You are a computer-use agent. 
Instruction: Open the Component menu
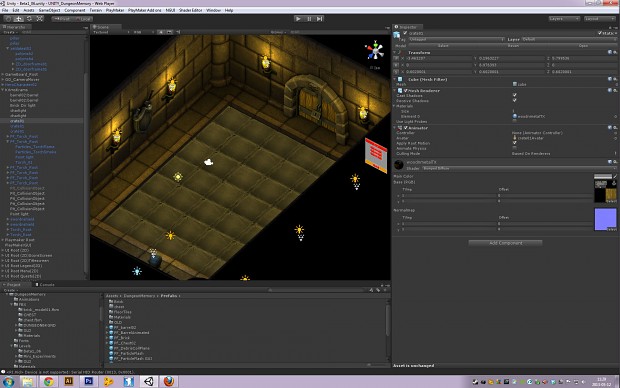(x=75, y=10)
